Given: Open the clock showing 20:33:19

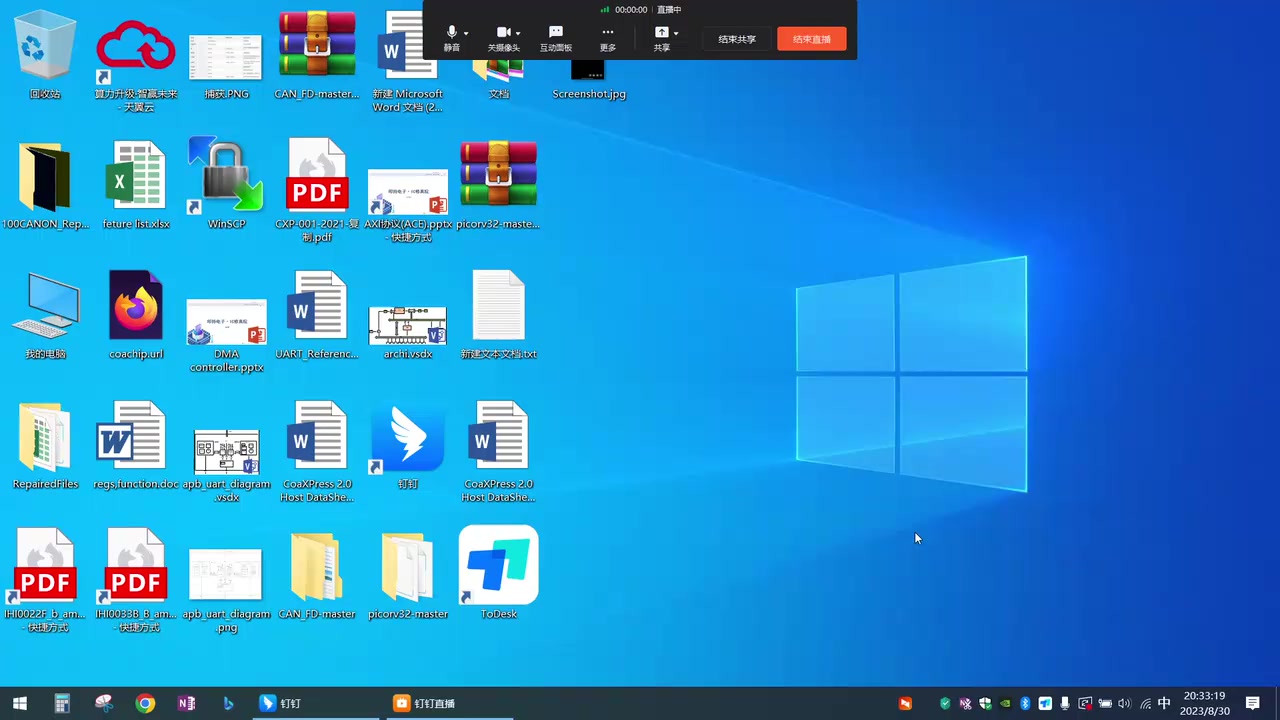Looking at the screenshot, I should 1204,703.
